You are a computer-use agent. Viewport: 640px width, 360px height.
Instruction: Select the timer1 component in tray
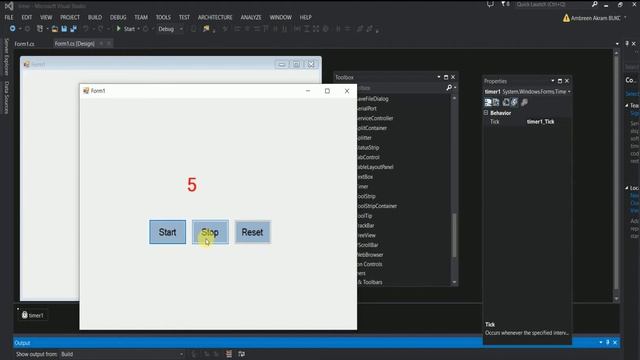33,315
